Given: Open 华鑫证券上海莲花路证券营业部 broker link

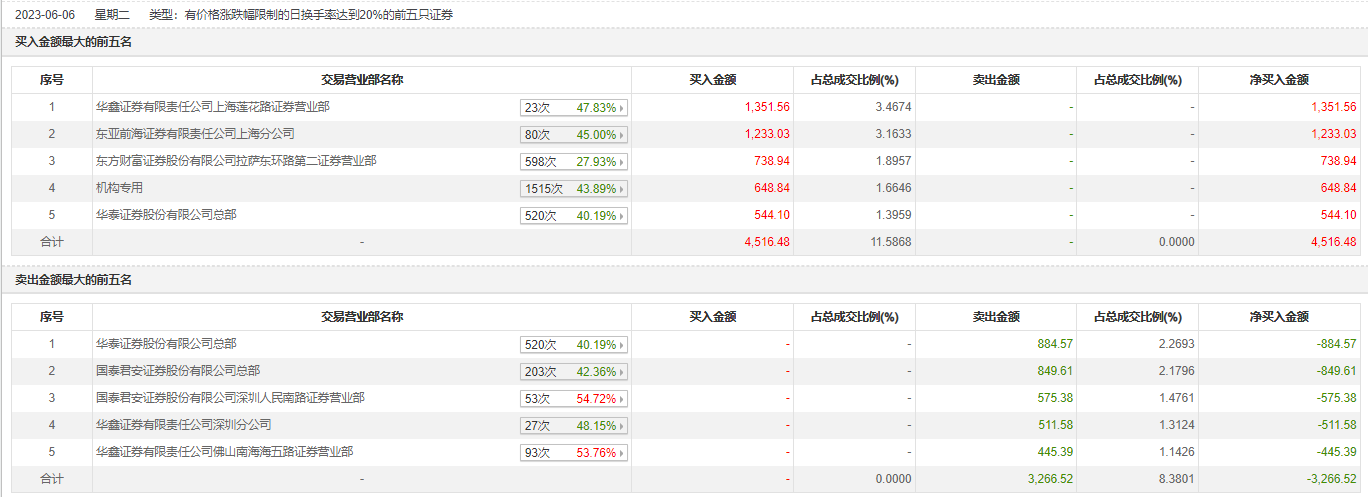Looking at the screenshot, I should tap(212, 107).
